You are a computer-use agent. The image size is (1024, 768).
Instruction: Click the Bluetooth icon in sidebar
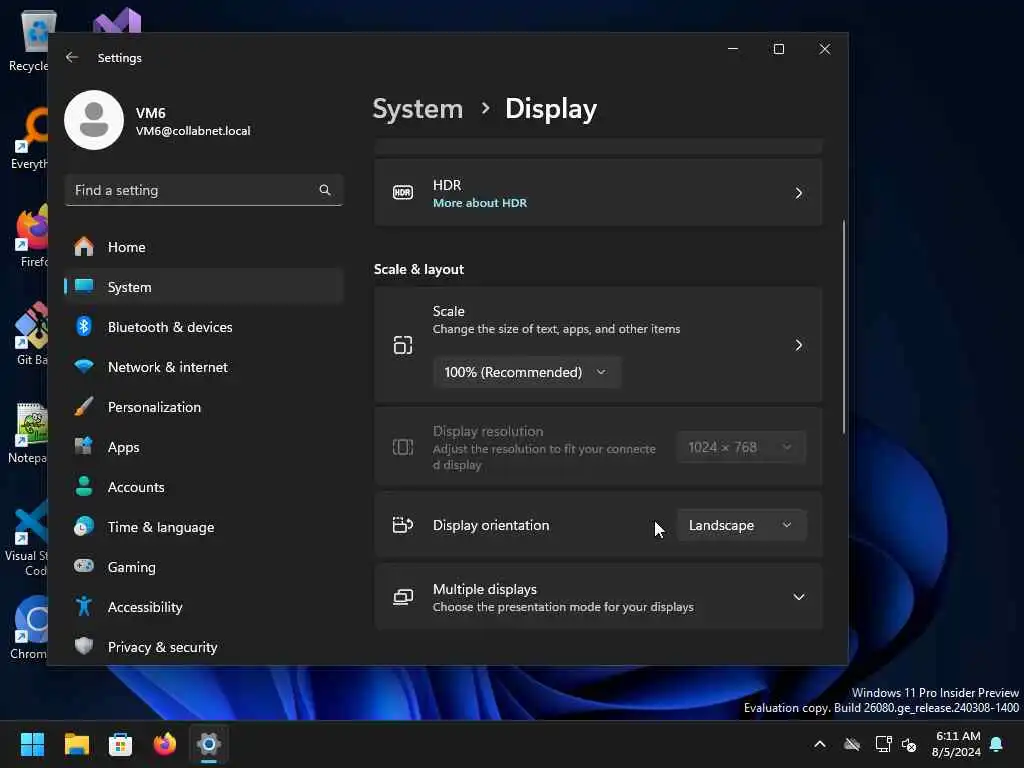(x=84, y=327)
